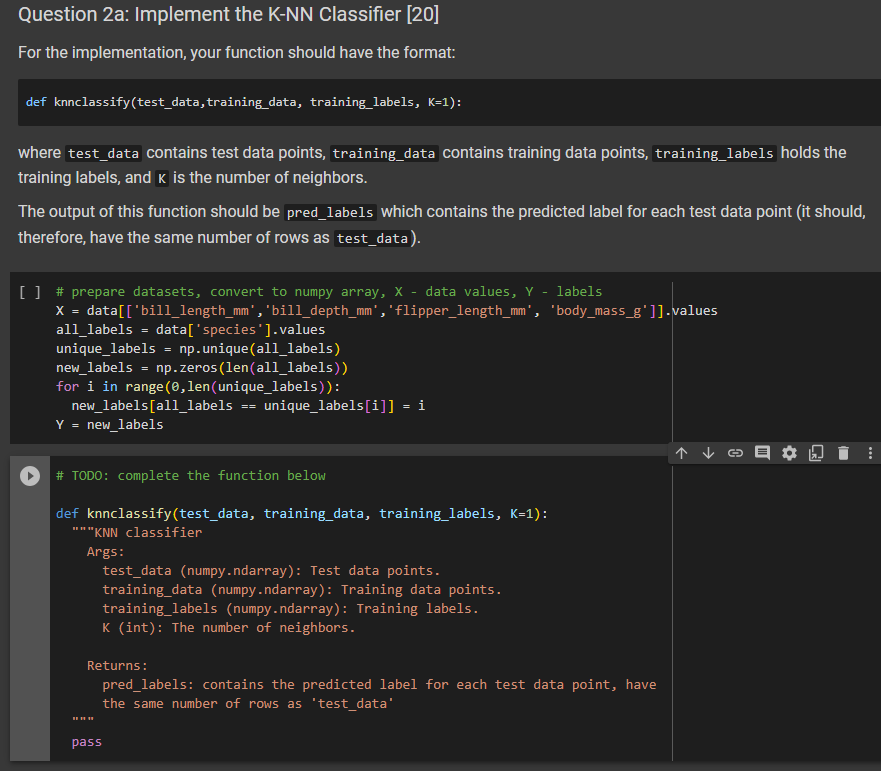Move the selected cell down
Viewport: 881px width, 771px height.
[x=708, y=453]
